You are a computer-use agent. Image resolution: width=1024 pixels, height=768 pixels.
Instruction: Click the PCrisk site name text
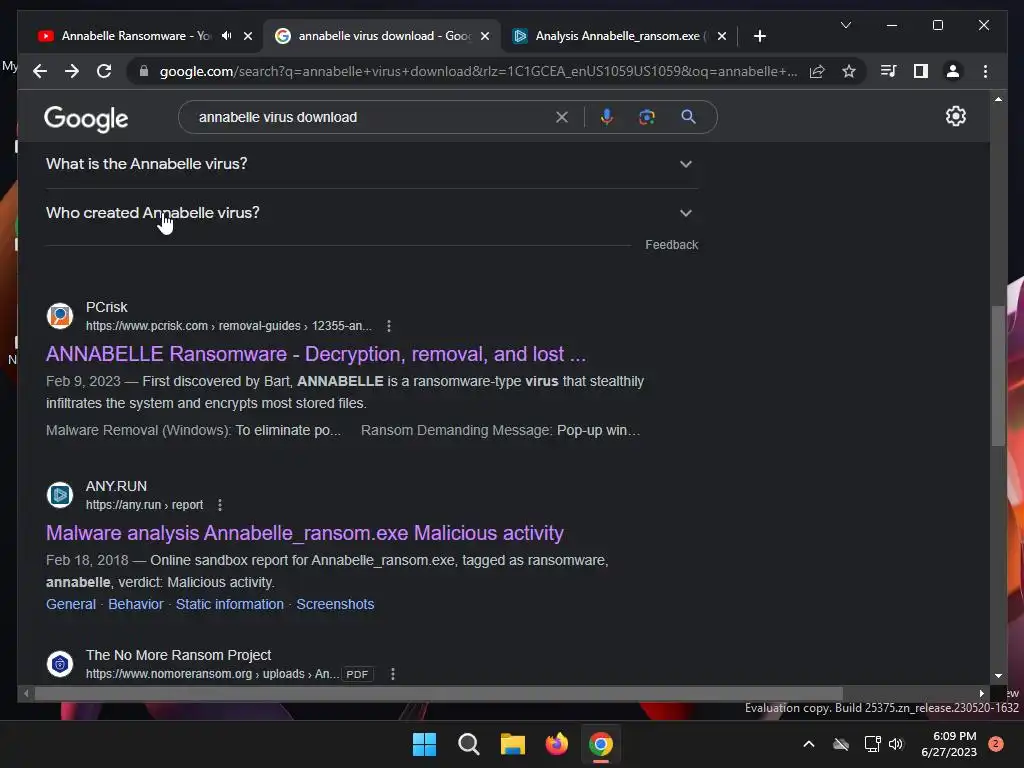pos(106,307)
